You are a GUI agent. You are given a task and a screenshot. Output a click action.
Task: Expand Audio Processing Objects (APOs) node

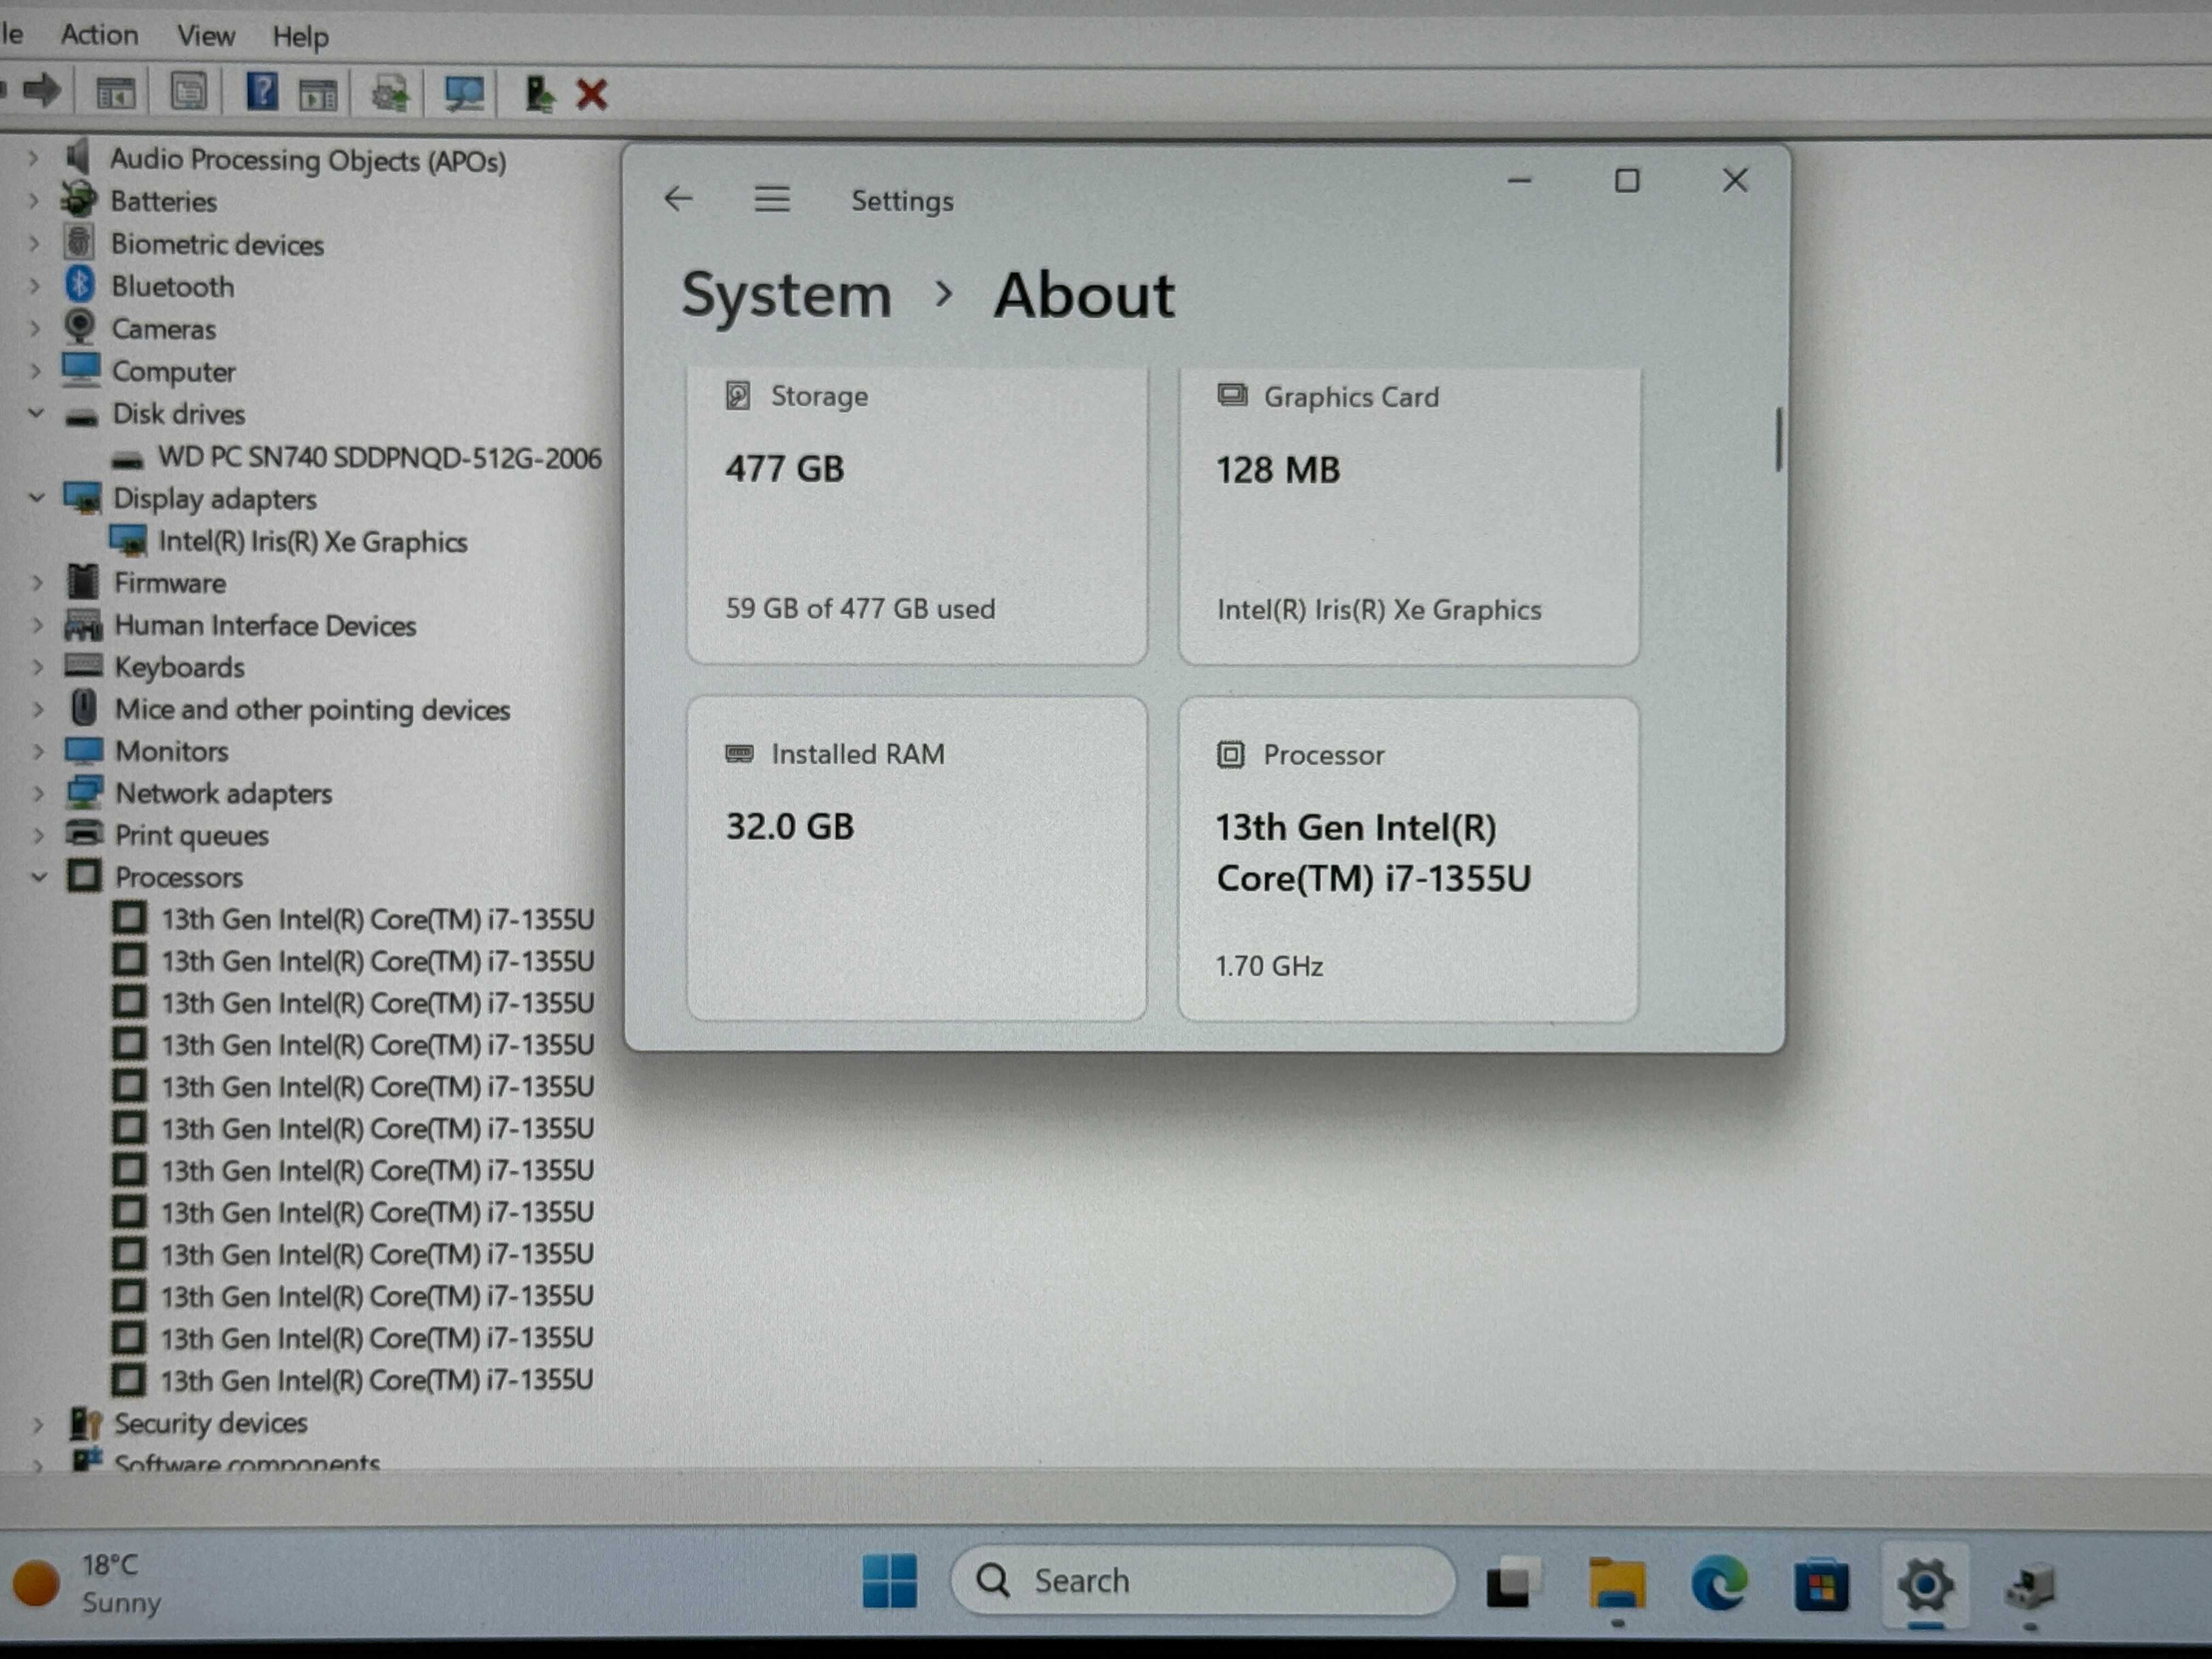33,158
